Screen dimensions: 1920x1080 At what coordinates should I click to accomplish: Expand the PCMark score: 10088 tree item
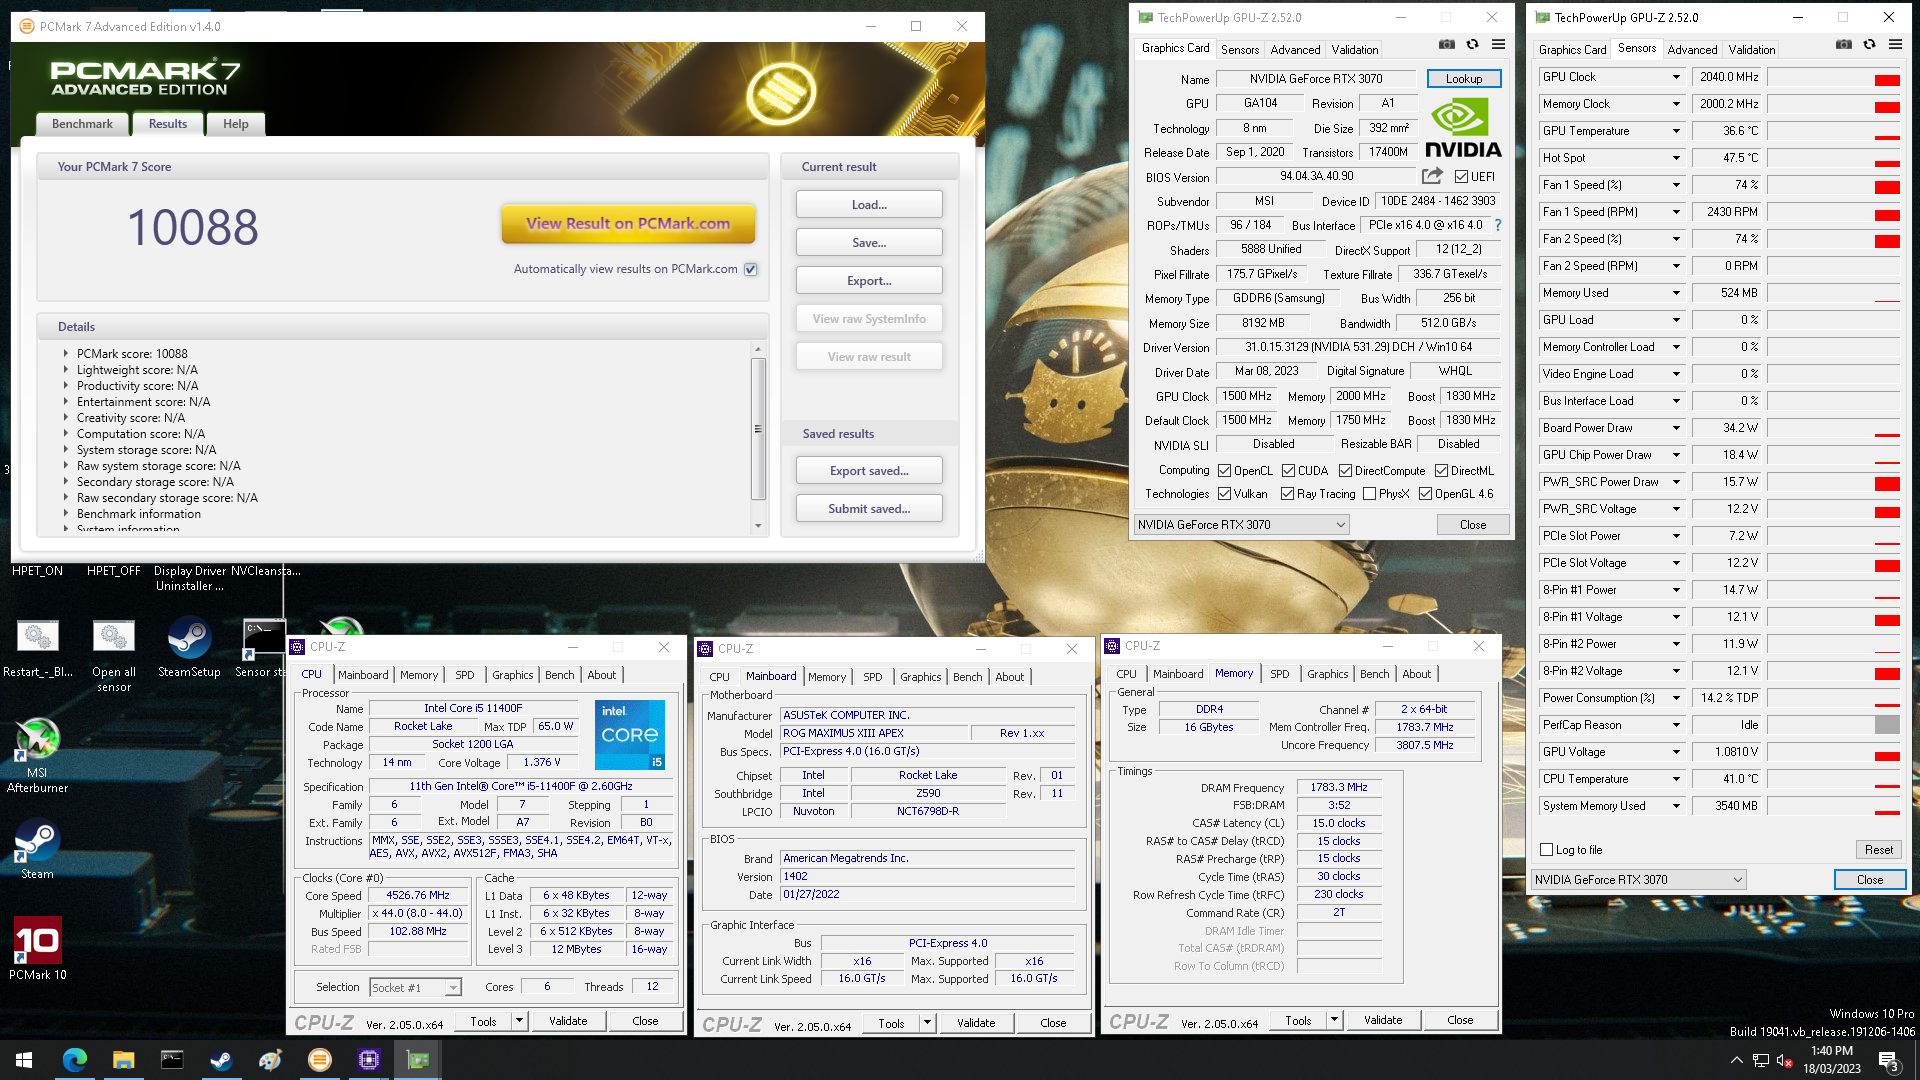click(x=66, y=353)
